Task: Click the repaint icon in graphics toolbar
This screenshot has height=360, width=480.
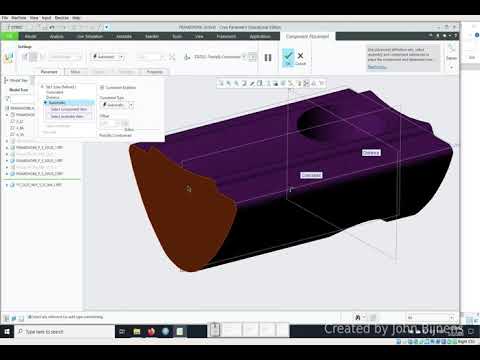Action: [244, 83]
